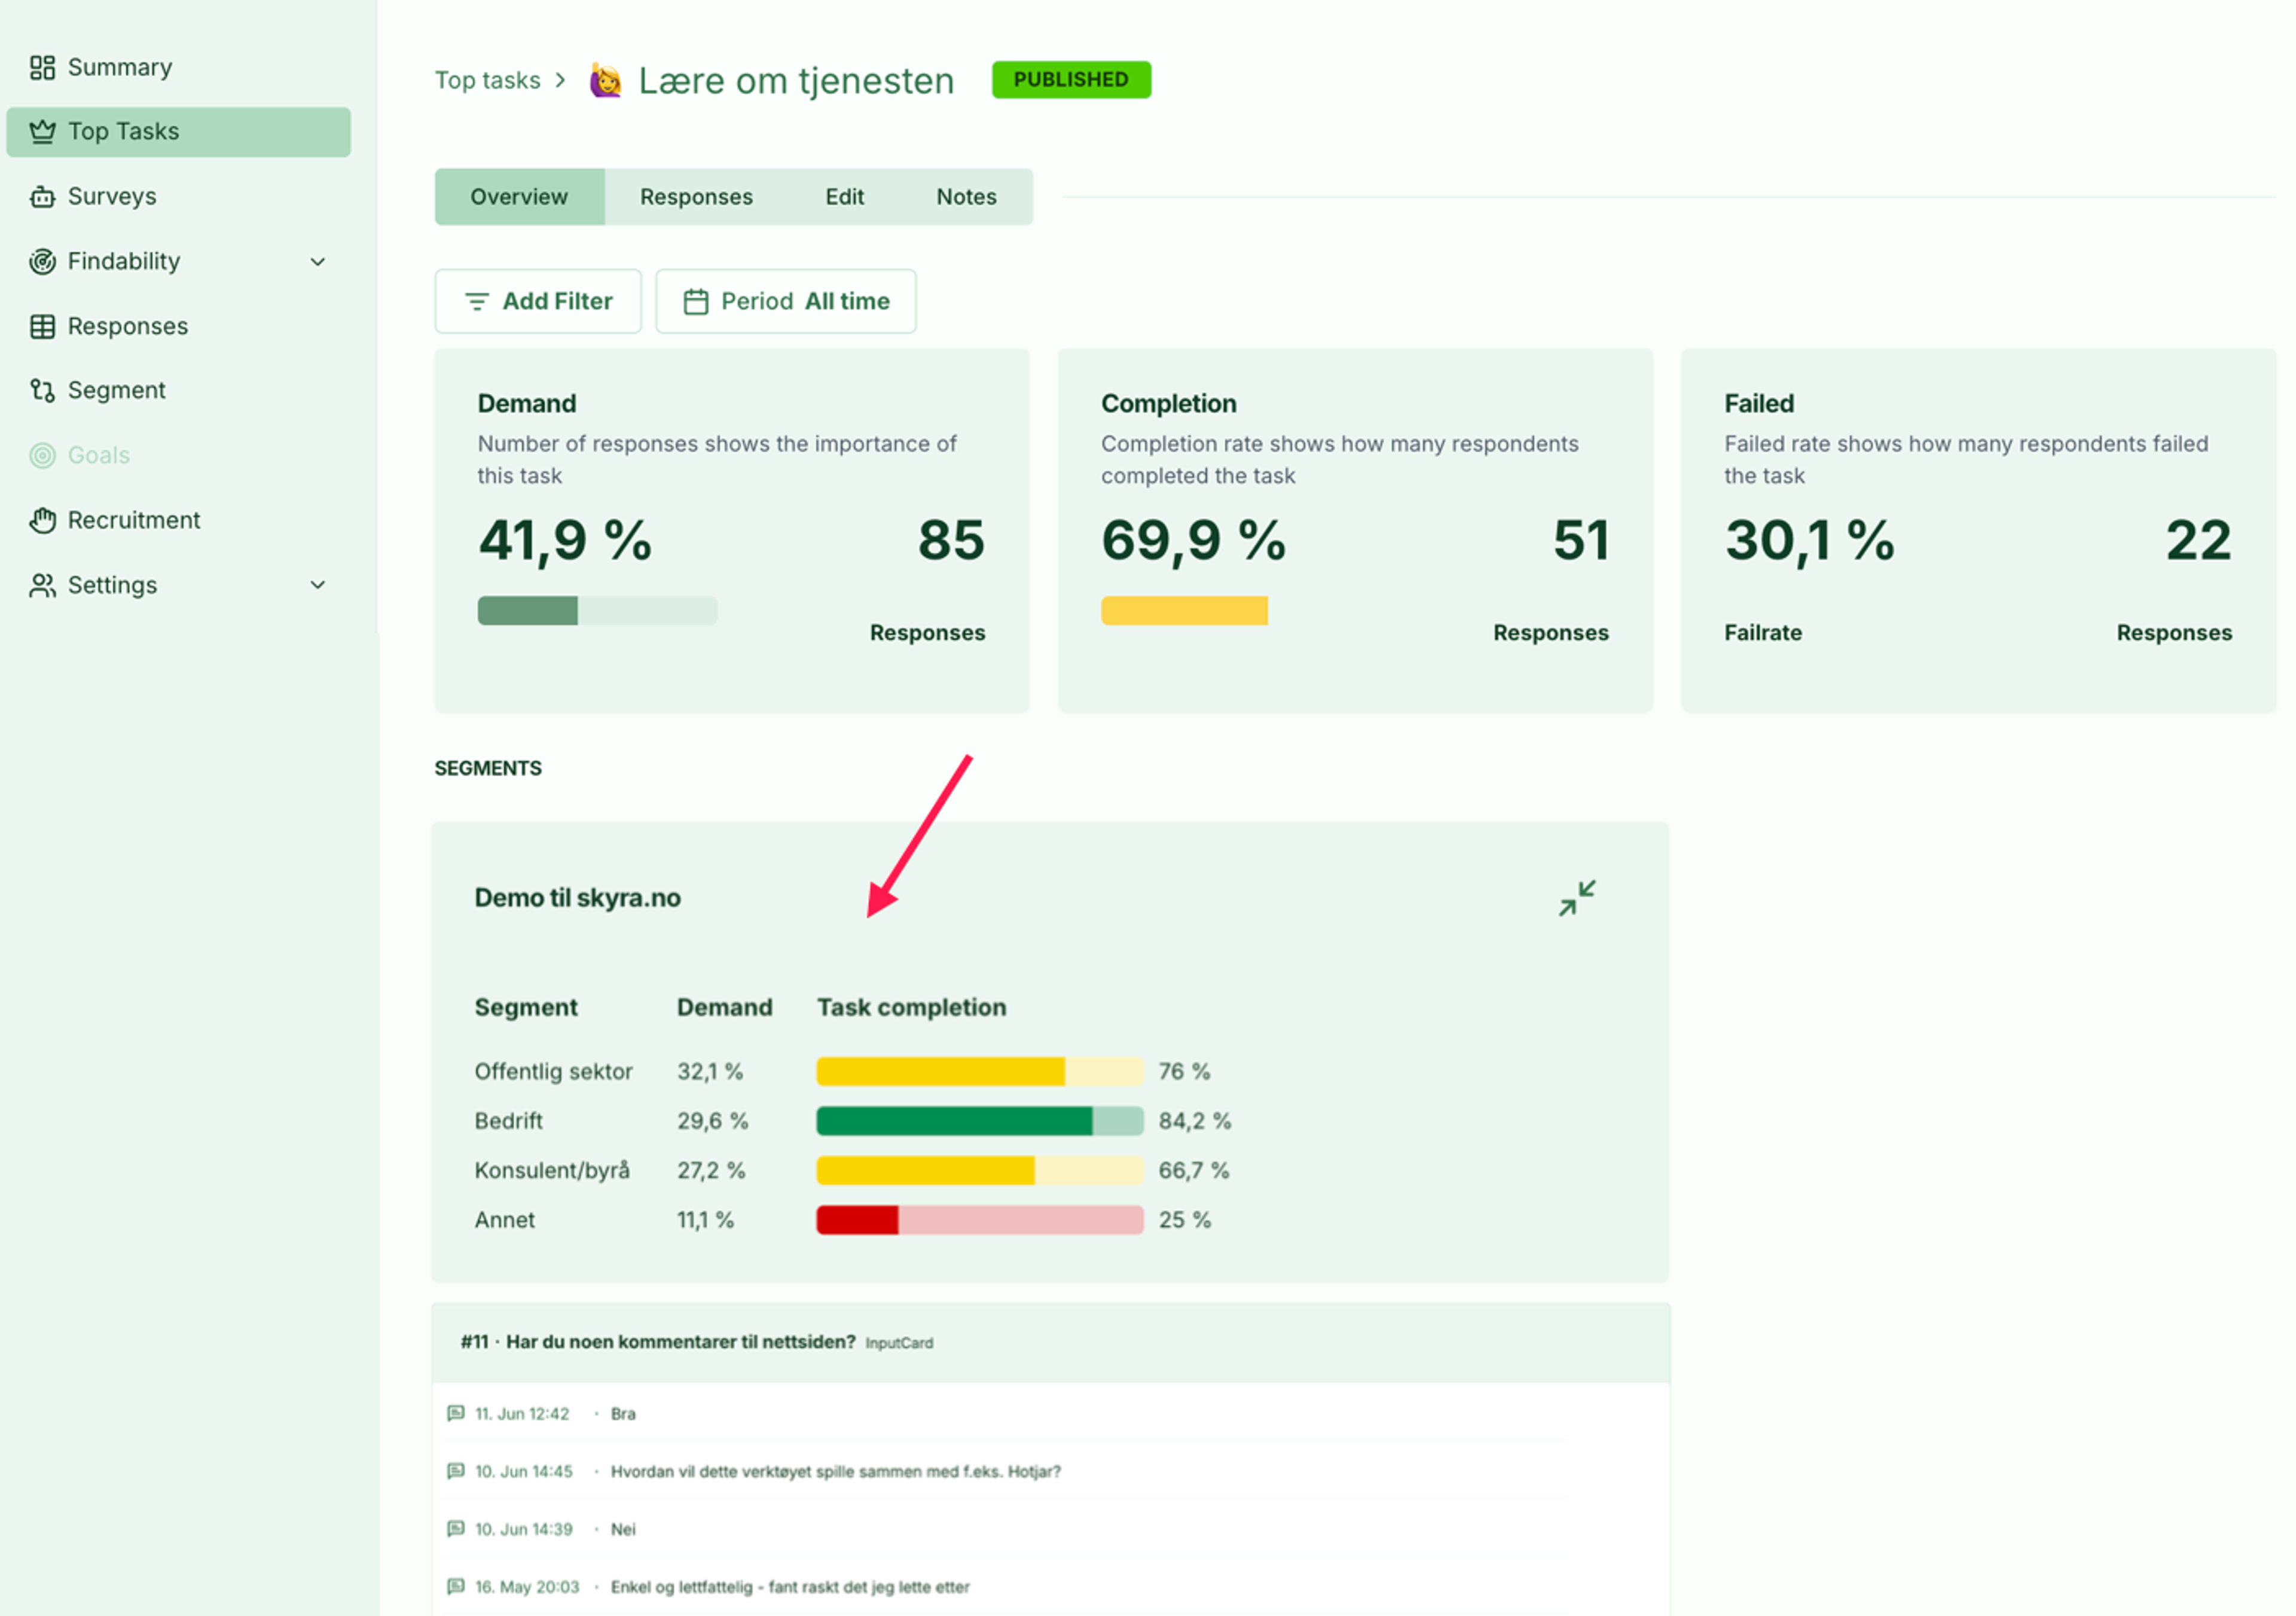
Task: Switch to the Overview tab
Action: pyautogui.click(x=519, y=197)
